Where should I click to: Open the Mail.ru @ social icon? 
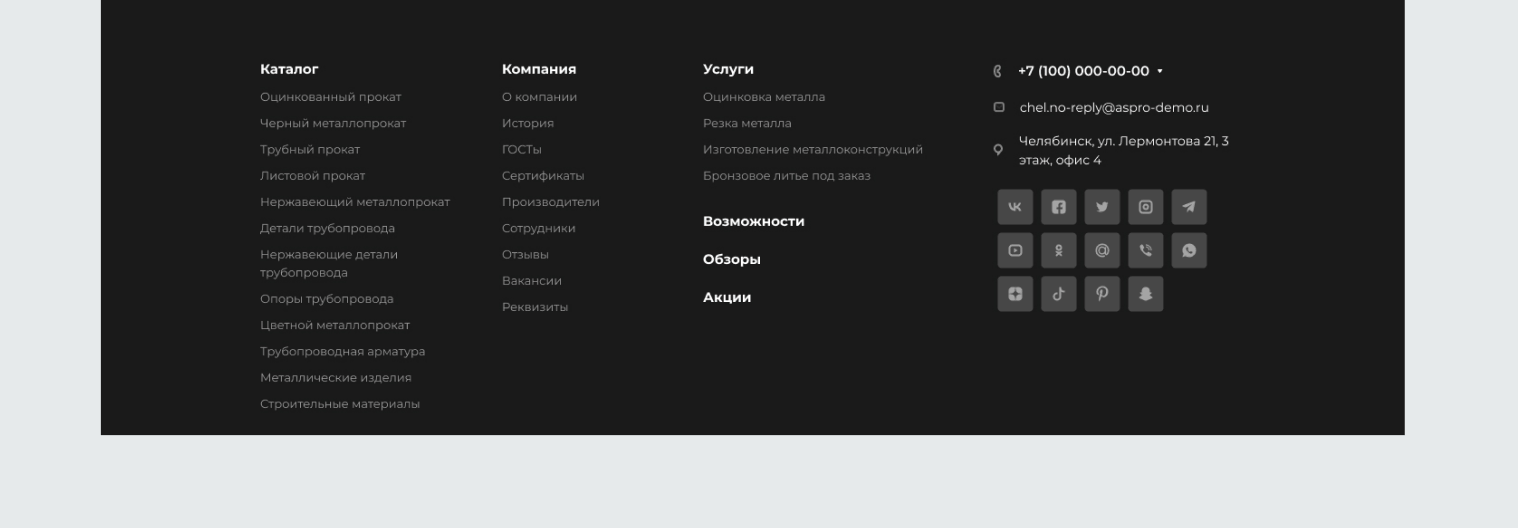[x=1102, y=251]
